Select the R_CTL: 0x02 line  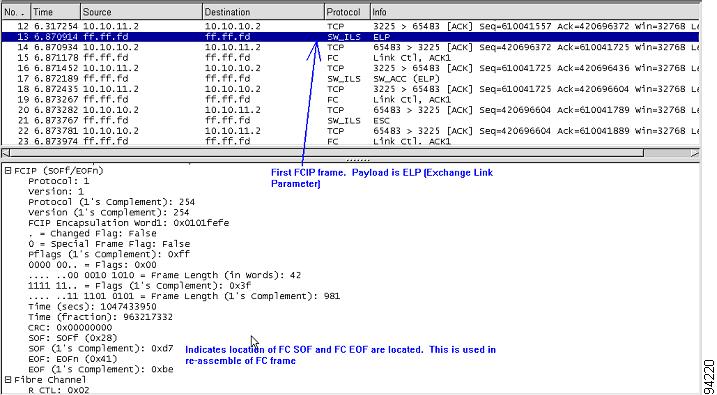(59, 390)
